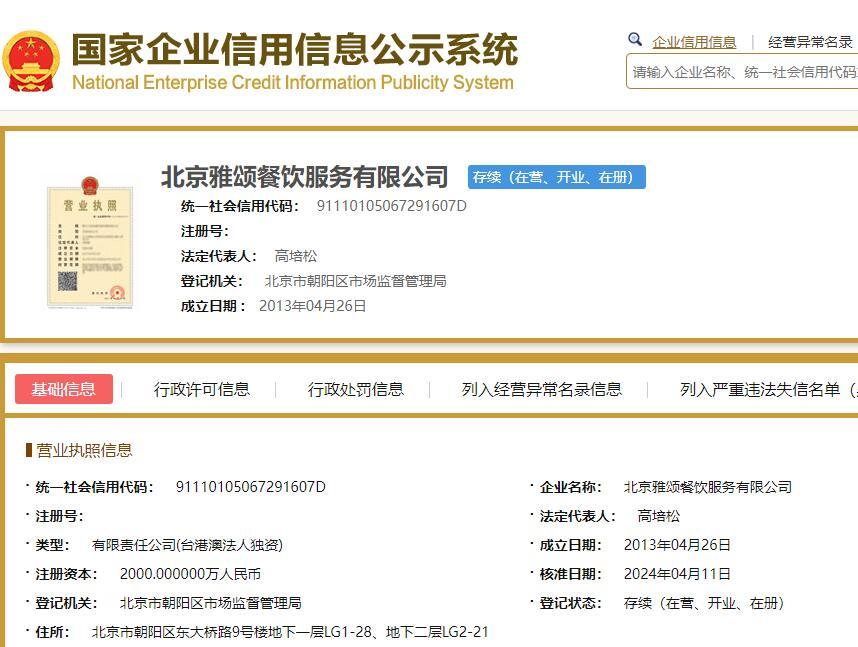Click the national emblem logo
This screenshot has width=858, height=647.
[31, 61]
